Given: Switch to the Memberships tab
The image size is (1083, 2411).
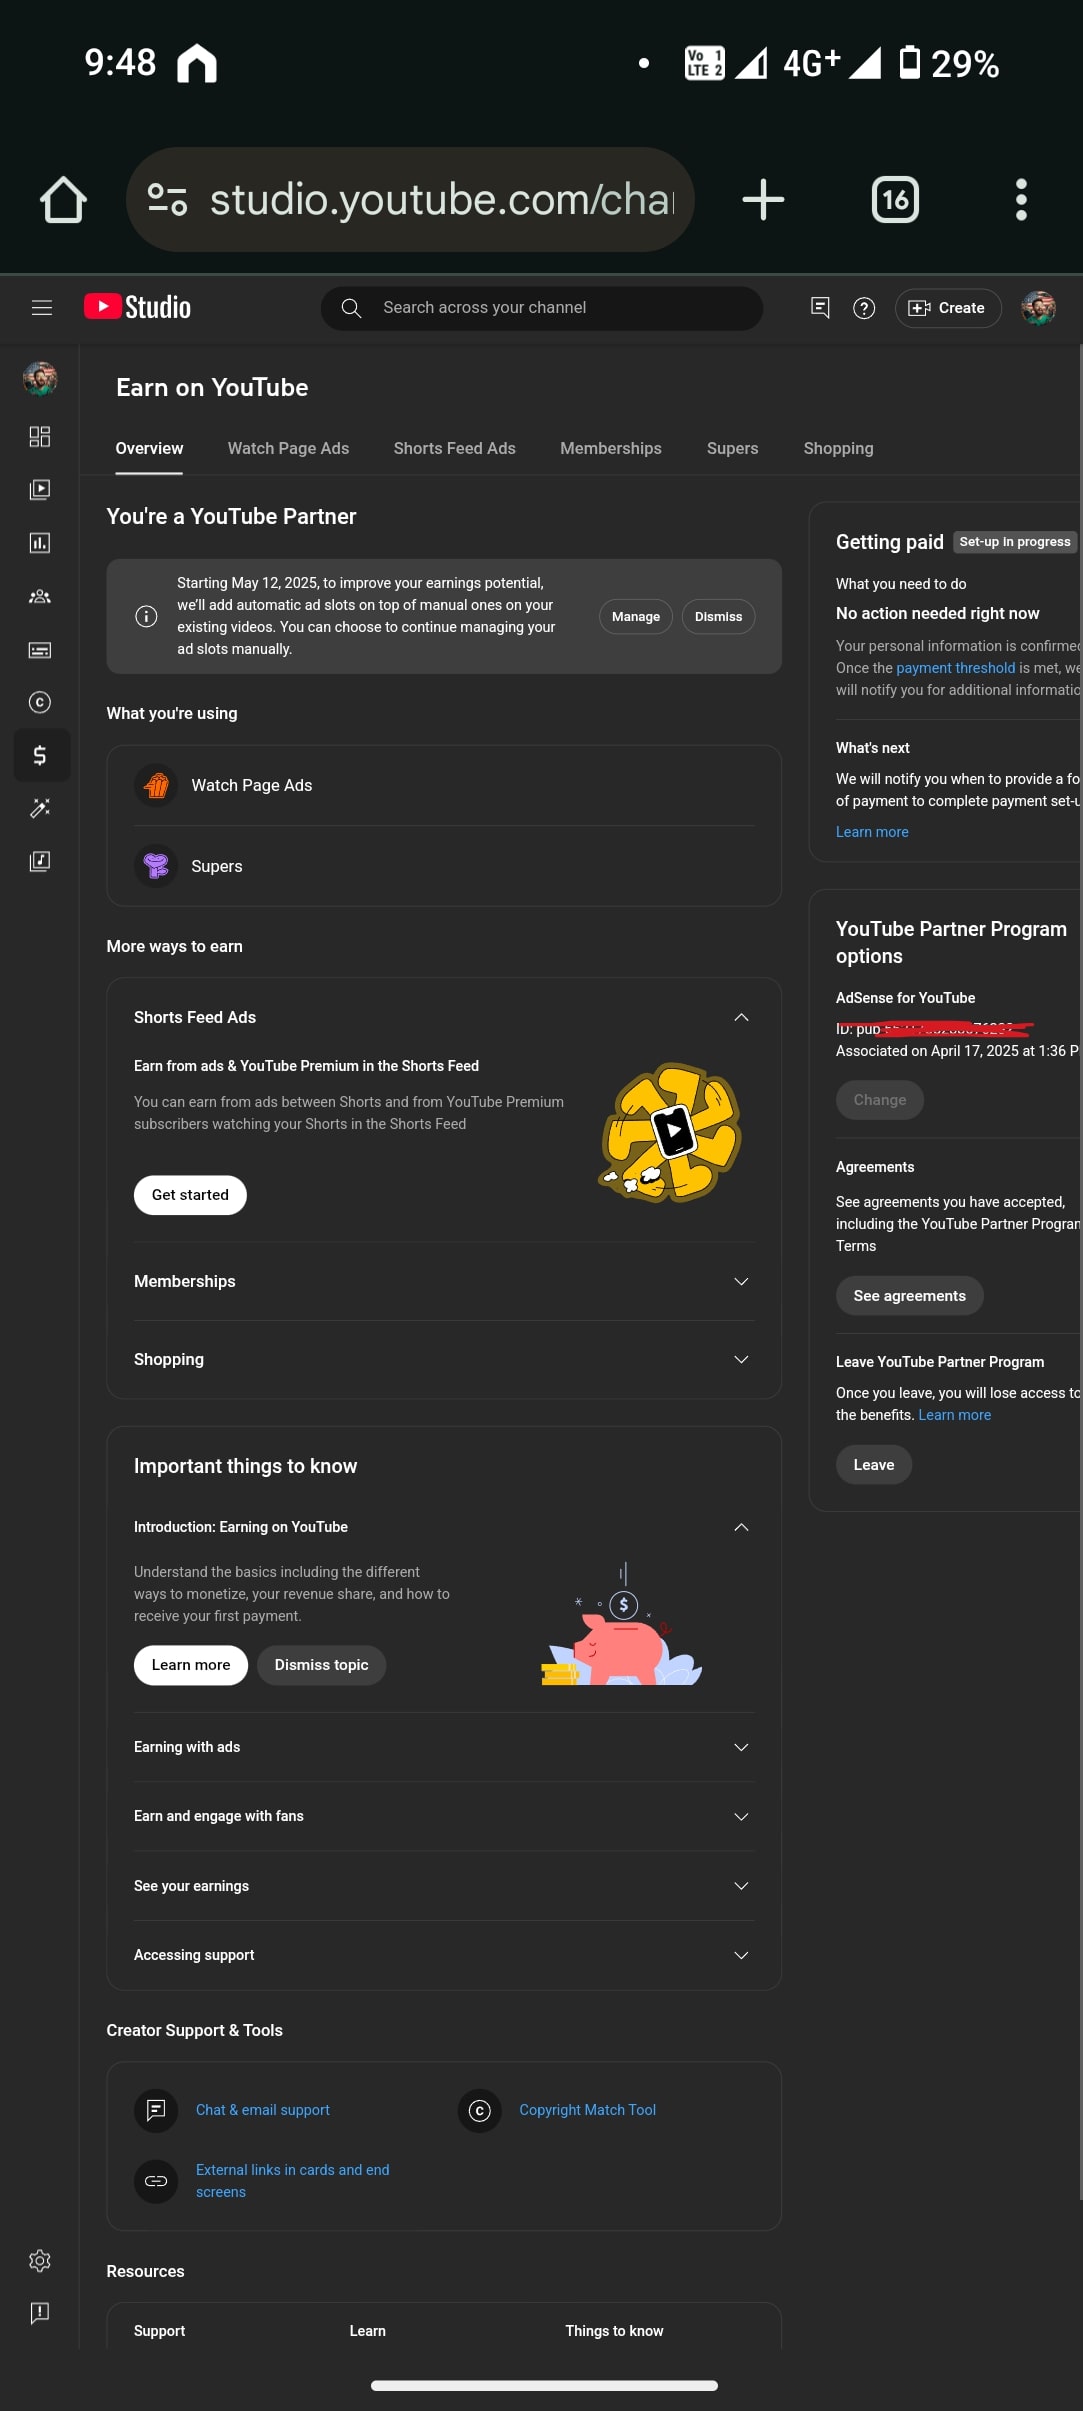Looking at the screenshot, I should tap(611, 448).
